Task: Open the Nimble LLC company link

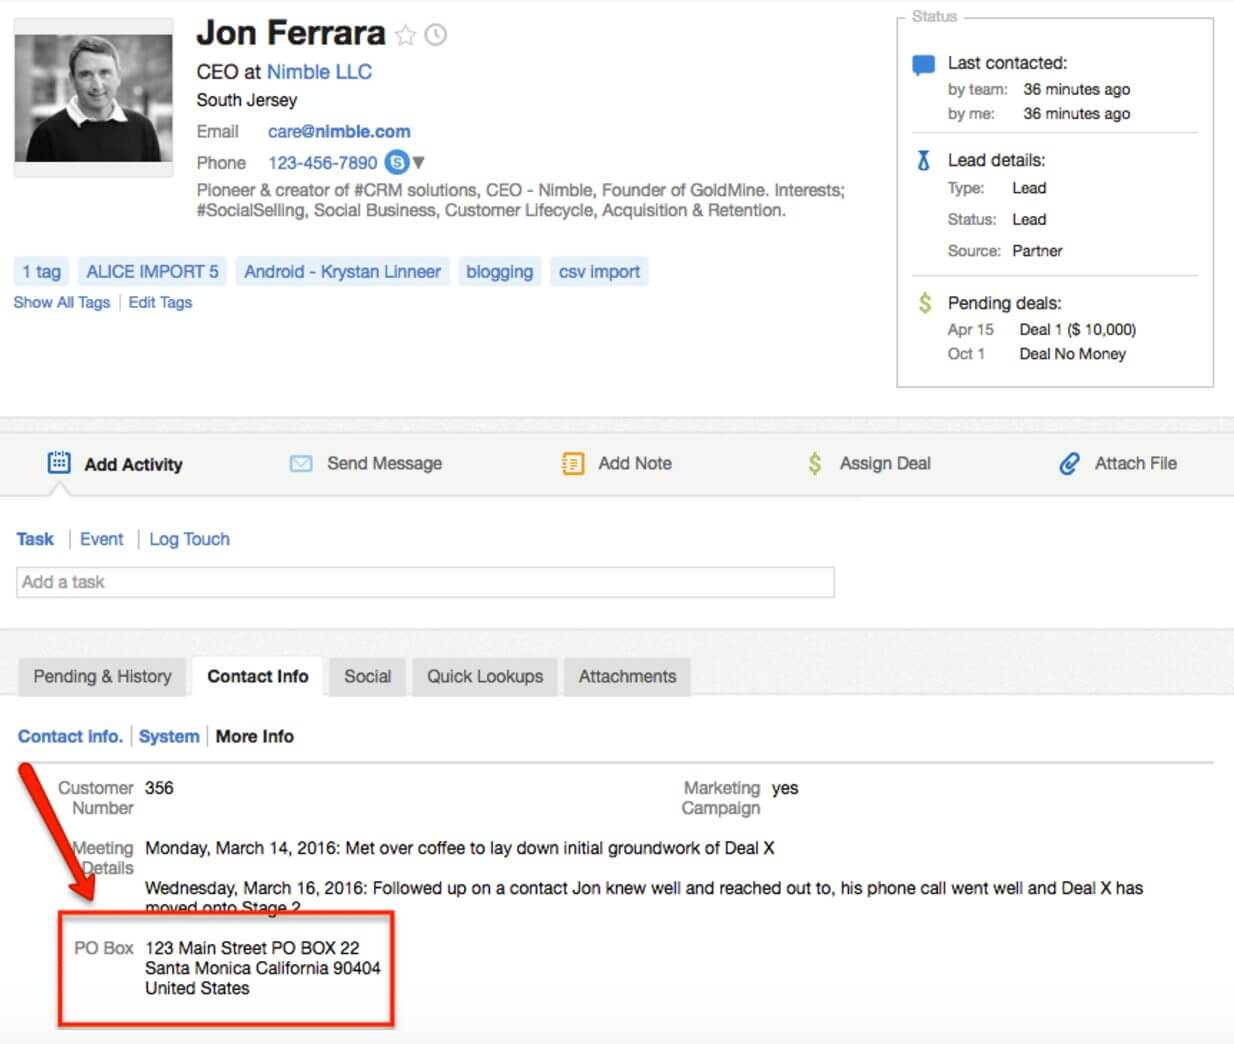Action: (x=319, y=72)
